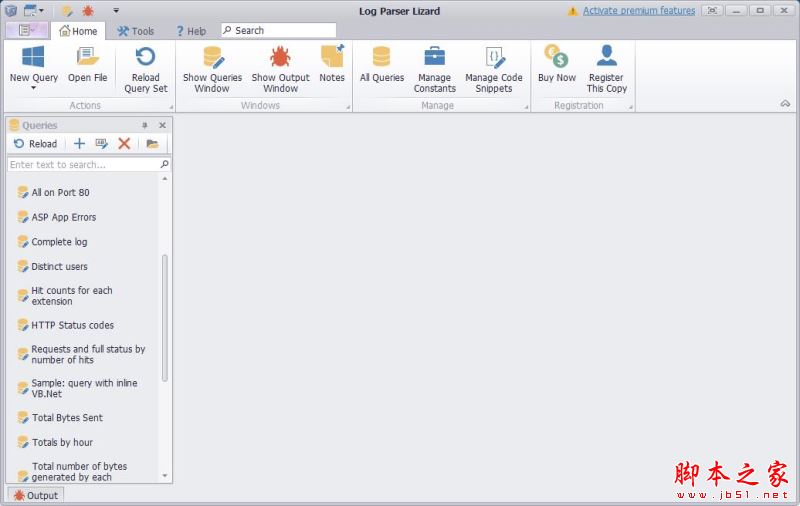Image resolution: width=800 pixels, height=506 pixels.
Task: Click the magnifier icon in the query search
Action: tap(164, 164)
